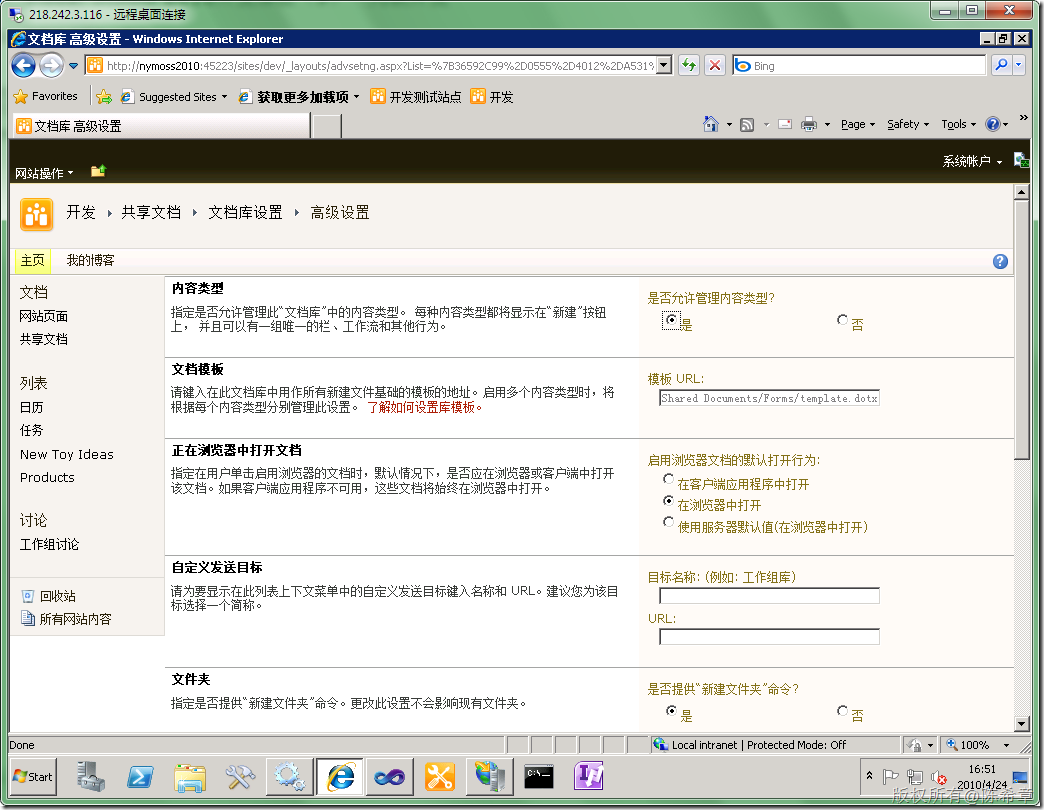Open the blank new tab button
The height and width of the screenshot is (810, 1044).
click(x=327, y=126)
